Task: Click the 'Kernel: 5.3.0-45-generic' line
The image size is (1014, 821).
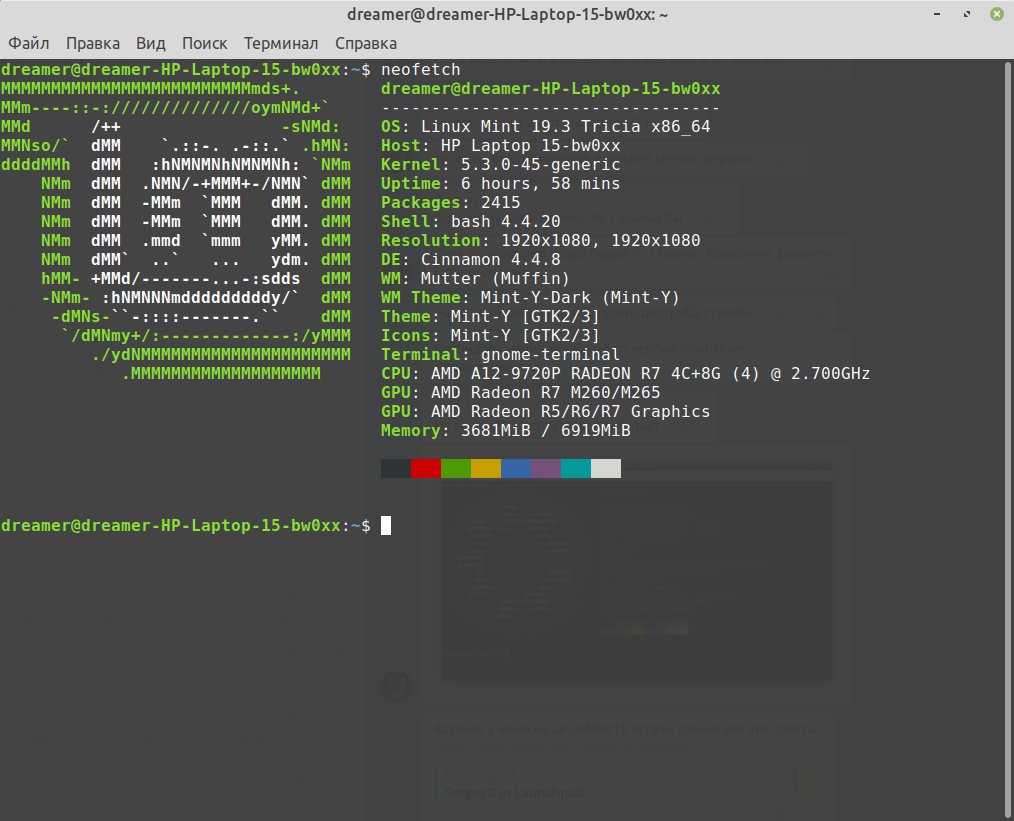Action: coord(501,165)
